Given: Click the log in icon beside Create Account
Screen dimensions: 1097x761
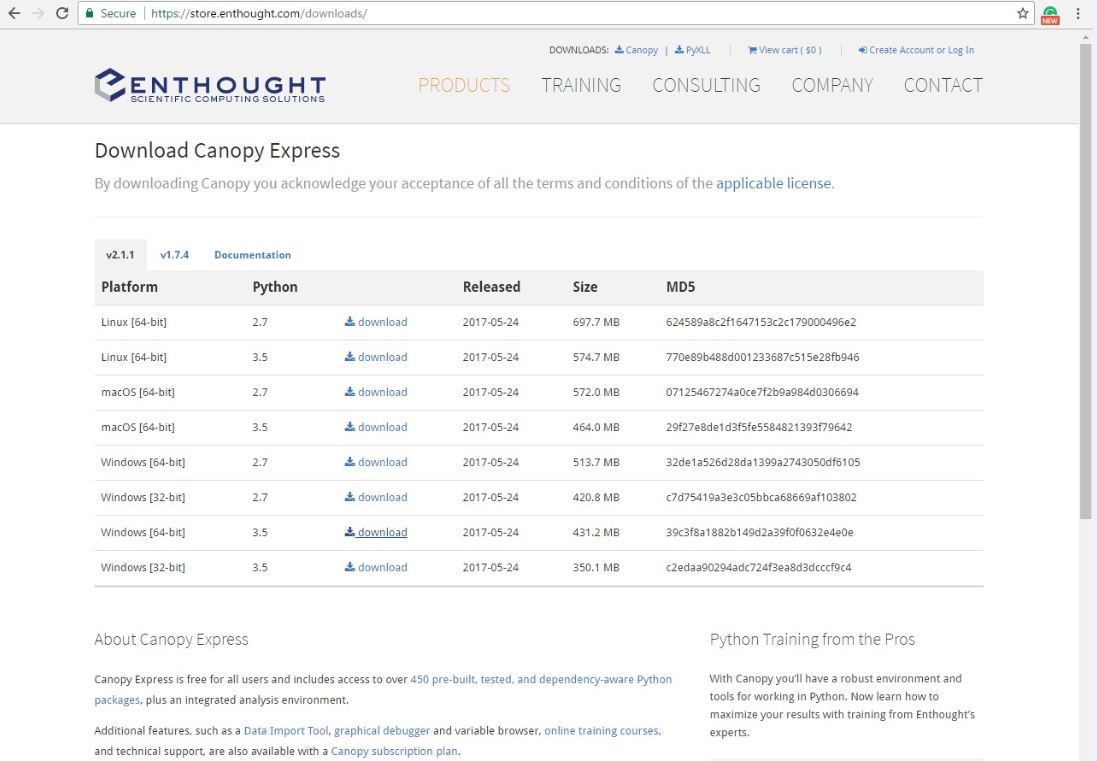Looking at the screenshot, I should pos(863,50).
